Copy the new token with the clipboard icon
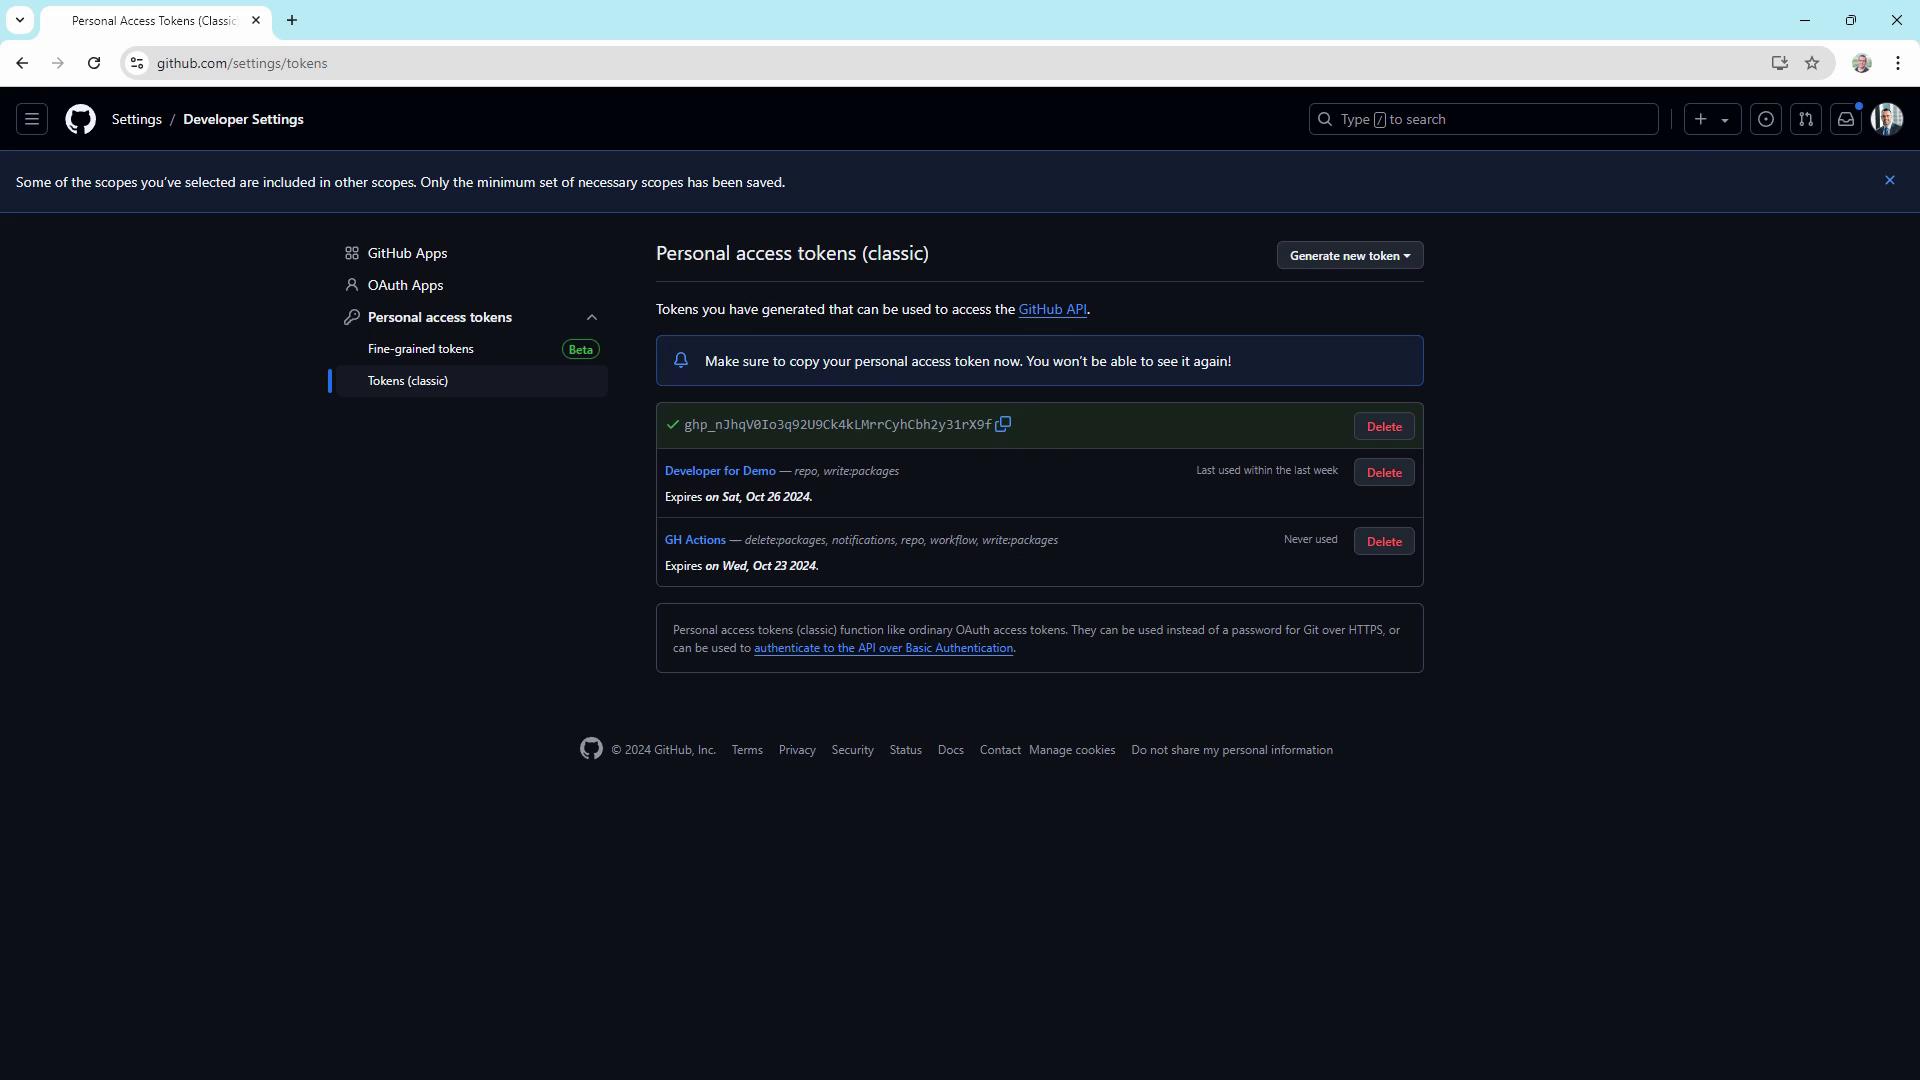The image size is (1920, 1080). (1003, 424)
